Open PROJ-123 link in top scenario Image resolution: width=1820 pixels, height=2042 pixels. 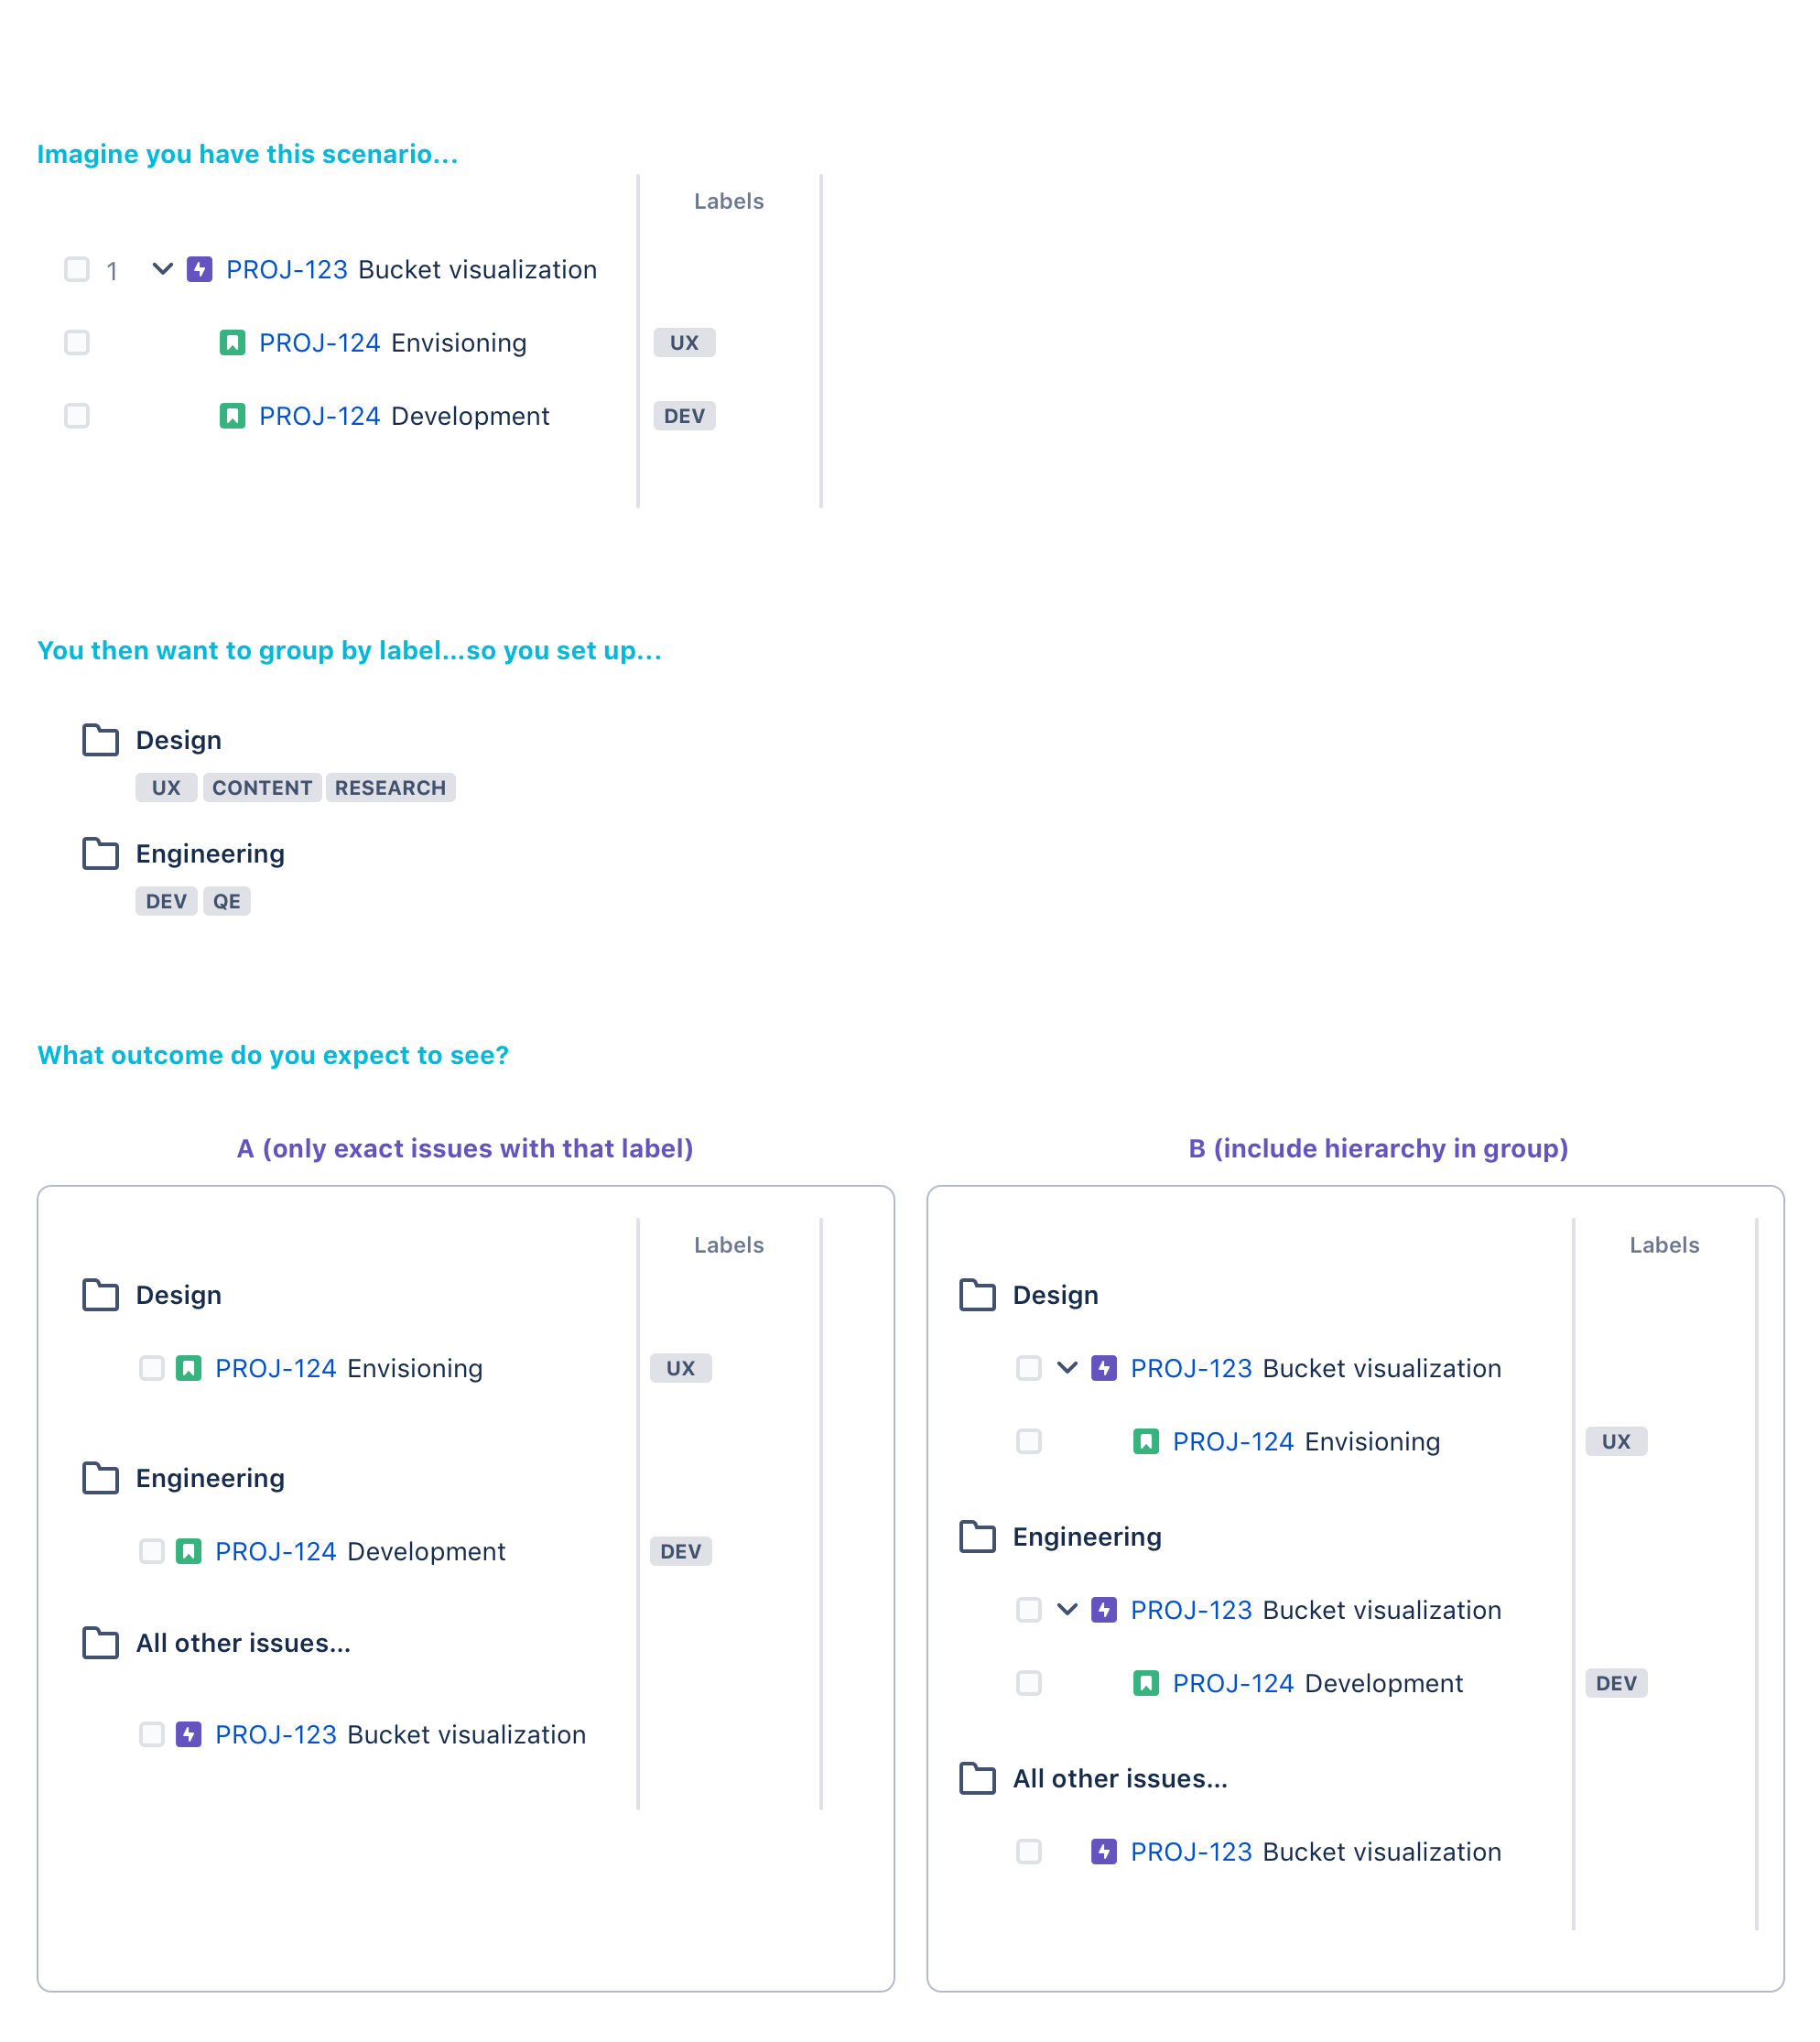(286, 270)
